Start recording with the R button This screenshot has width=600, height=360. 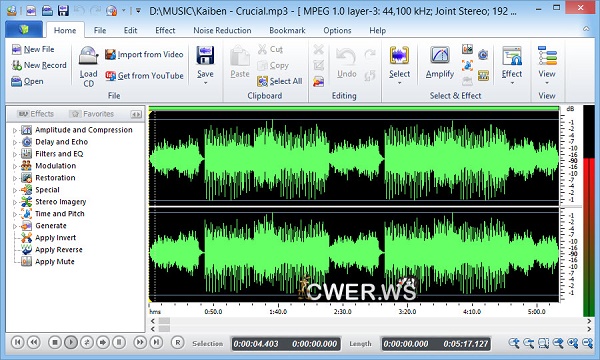(x=178, y=342)
